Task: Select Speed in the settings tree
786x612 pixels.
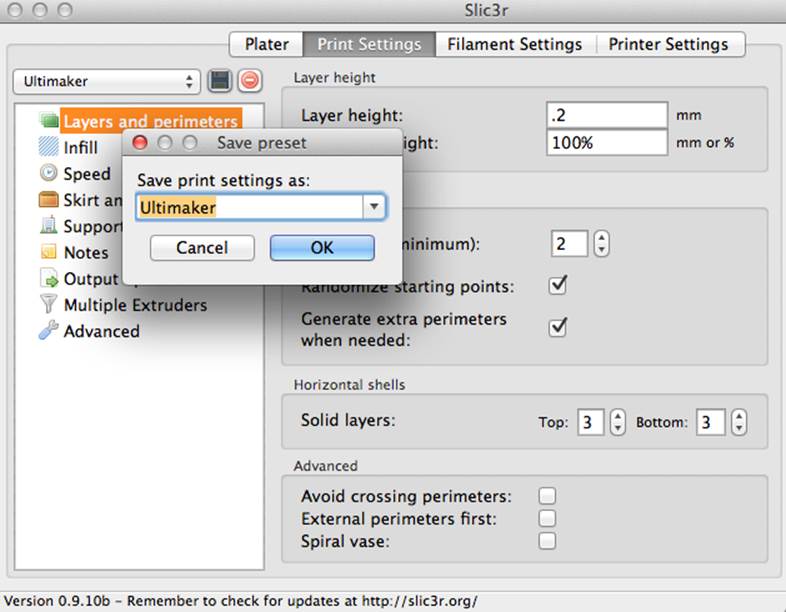Action: pyautogui.click(x=87, y=174)
